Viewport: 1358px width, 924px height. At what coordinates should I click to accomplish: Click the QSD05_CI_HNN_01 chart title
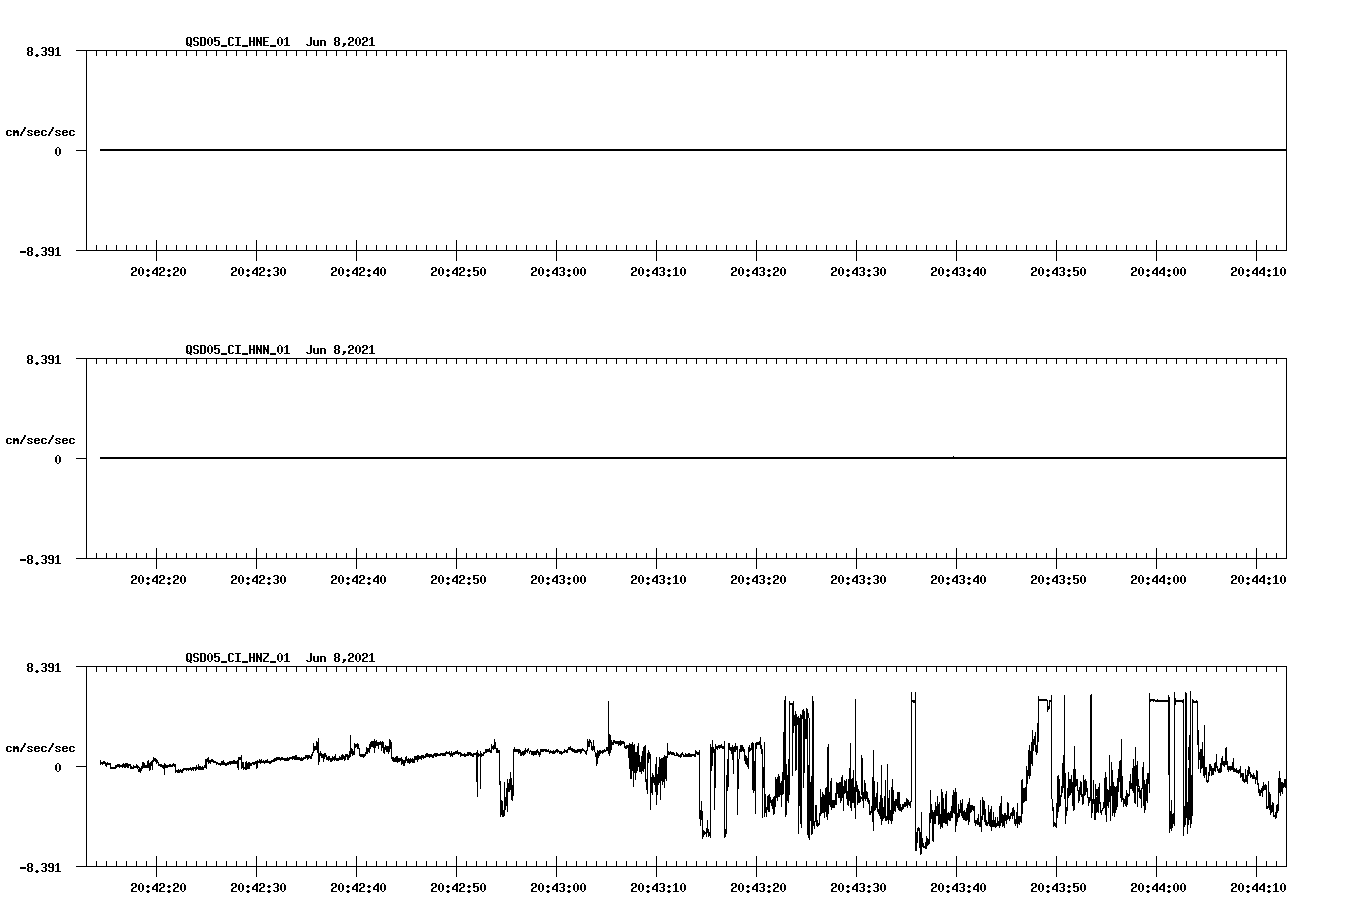[280, 350]
